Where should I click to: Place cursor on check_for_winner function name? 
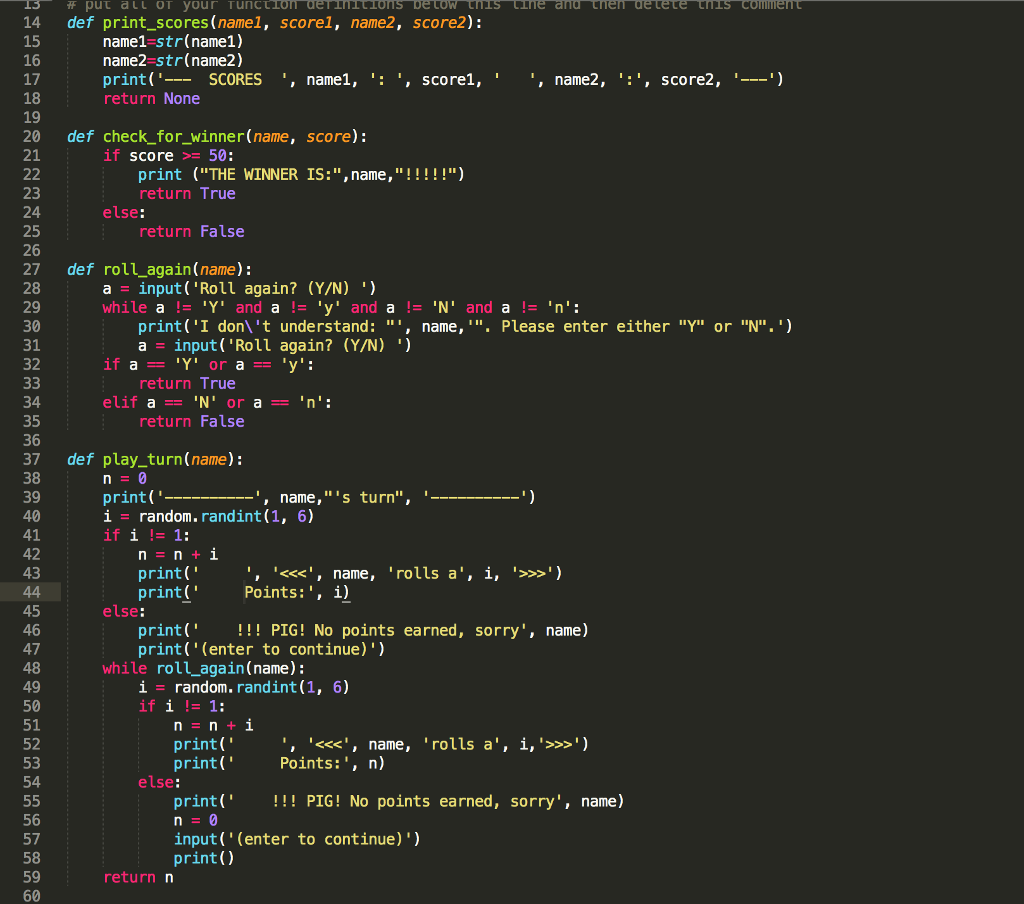point(174,137)
